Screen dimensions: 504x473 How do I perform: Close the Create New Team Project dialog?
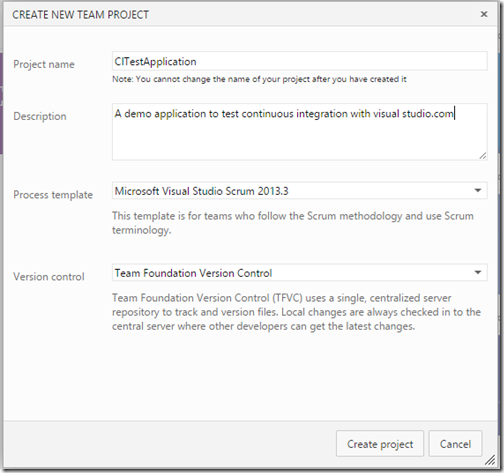pyautogui.click(x=484, y=14)
